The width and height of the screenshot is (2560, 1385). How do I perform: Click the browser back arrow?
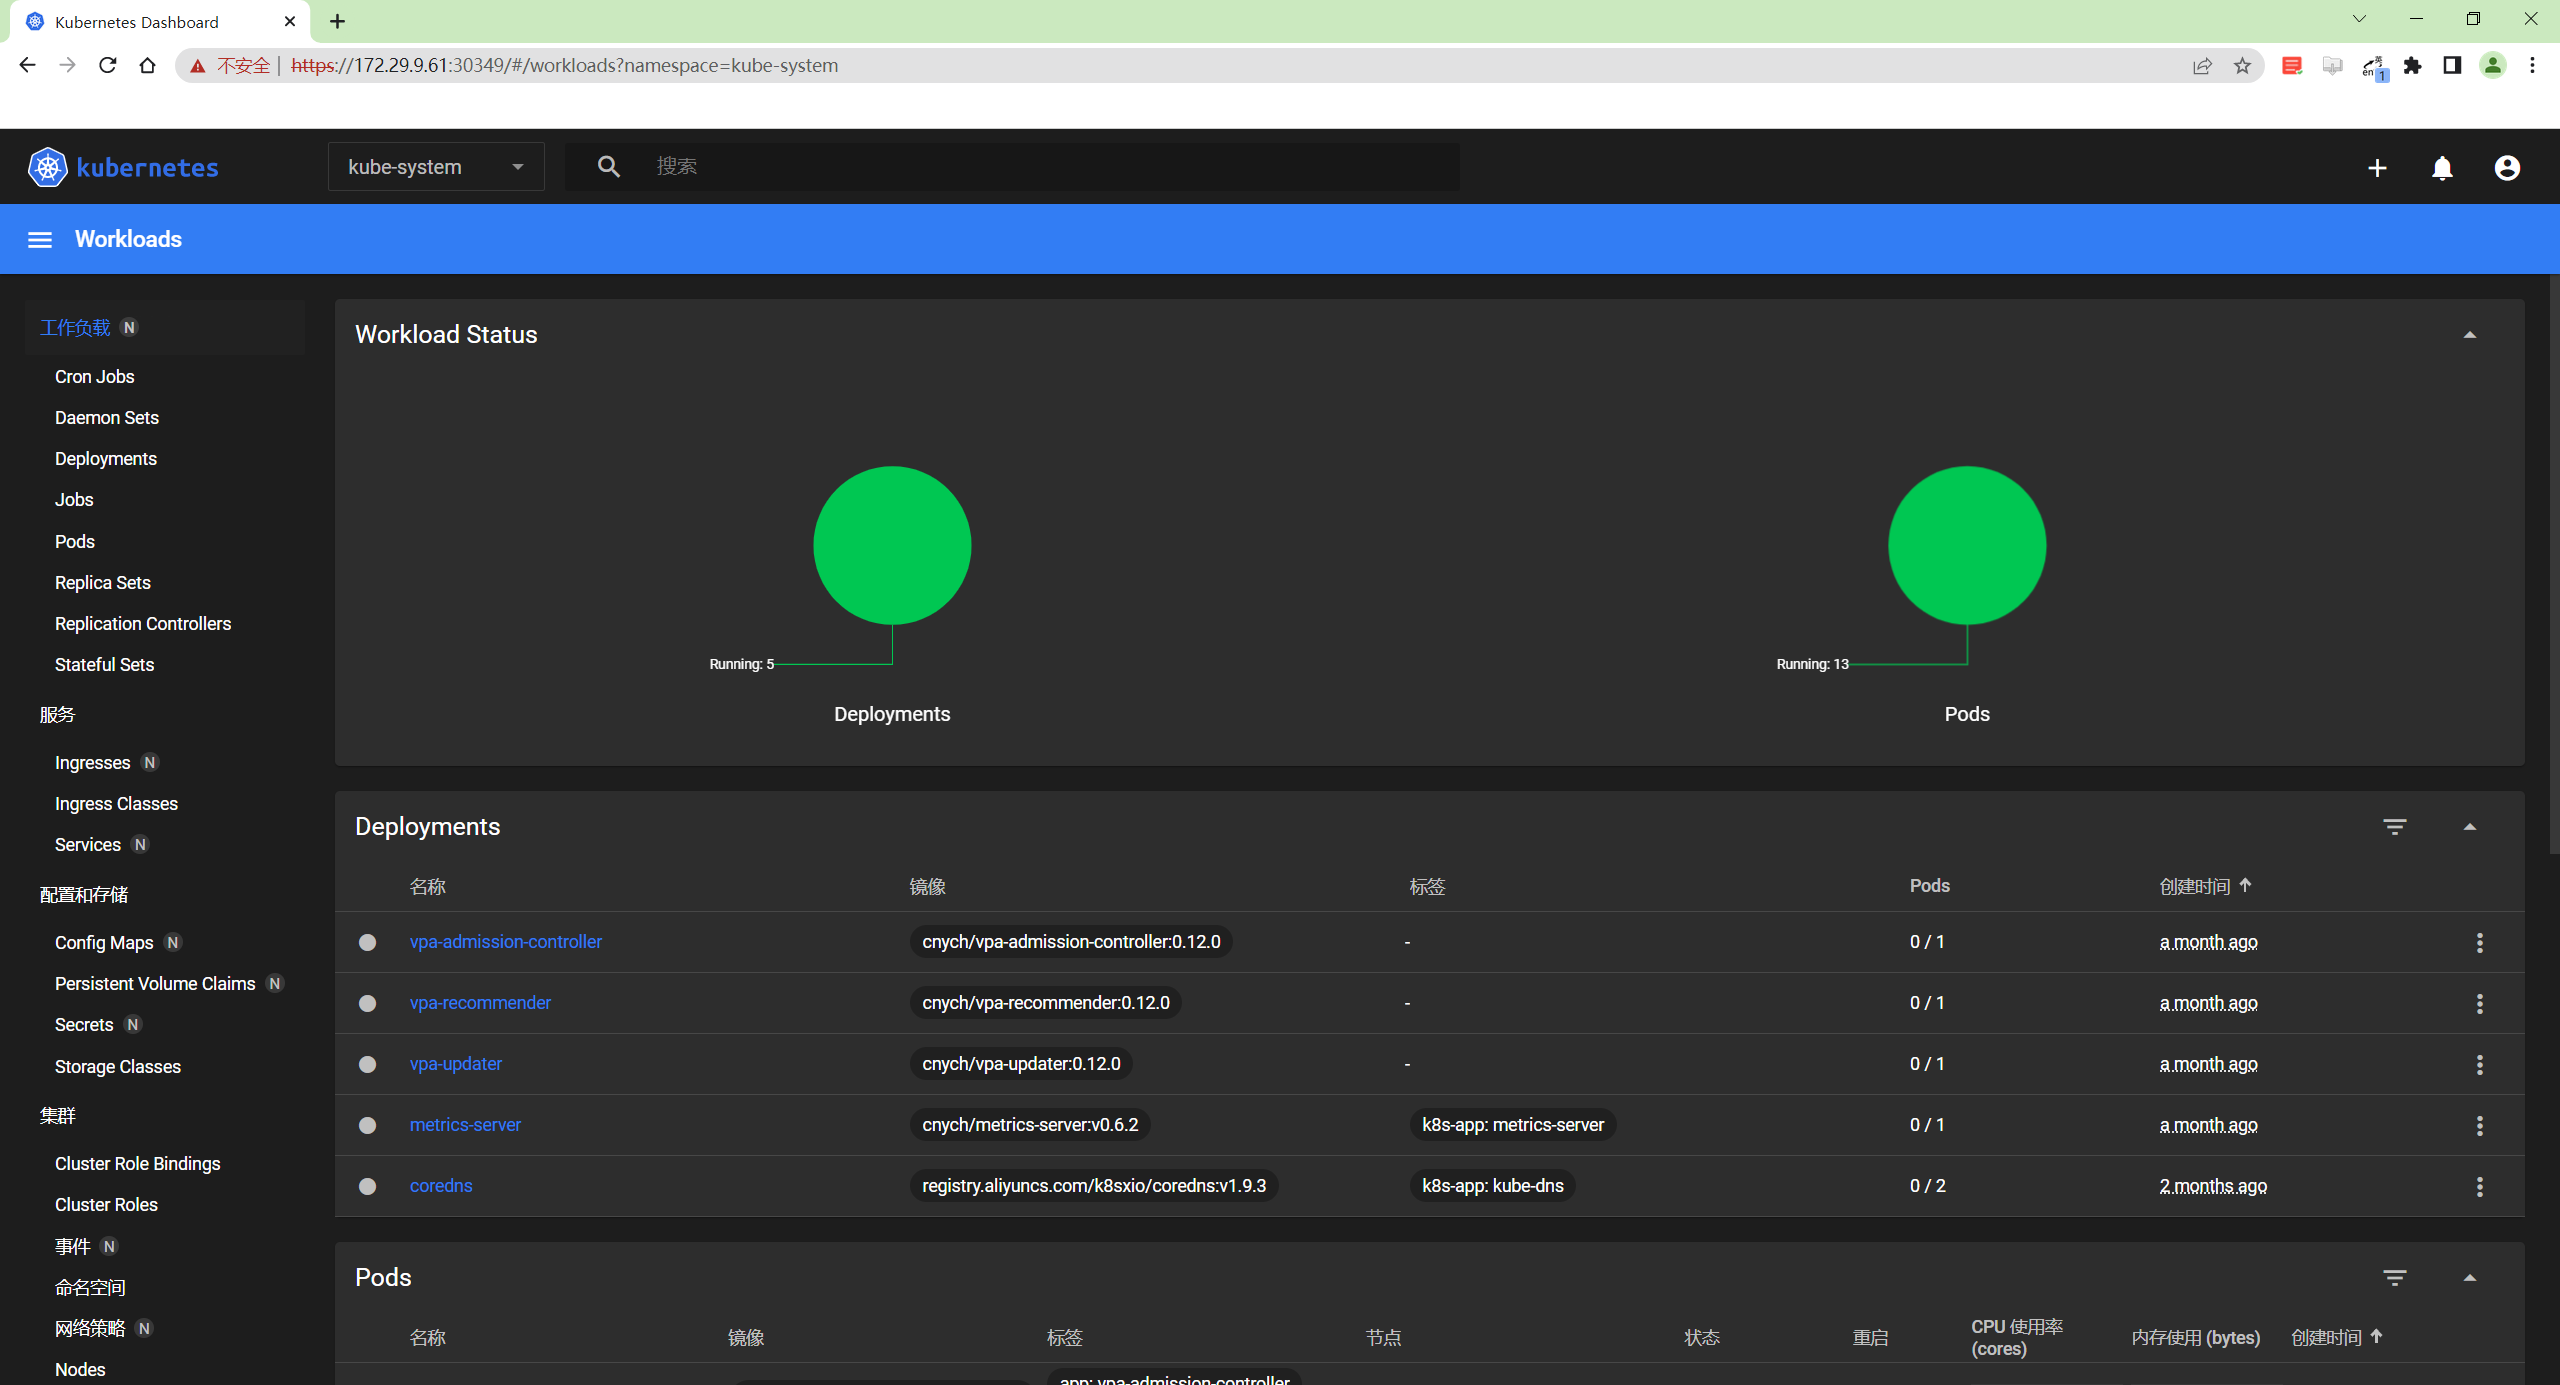coord(27,65)
